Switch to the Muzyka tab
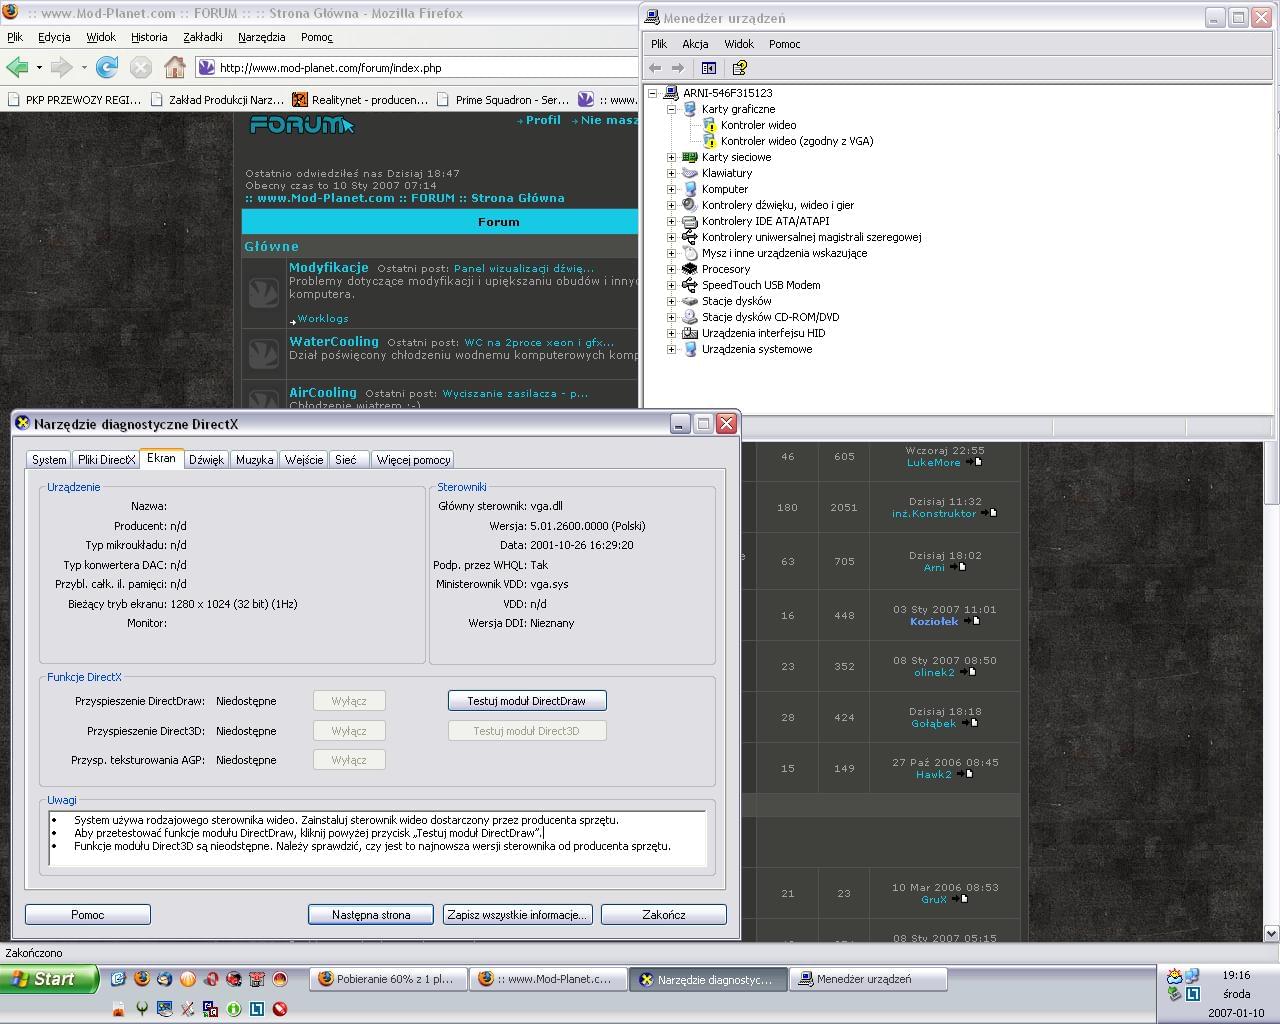1280x1024 pixels. [254, 460]
